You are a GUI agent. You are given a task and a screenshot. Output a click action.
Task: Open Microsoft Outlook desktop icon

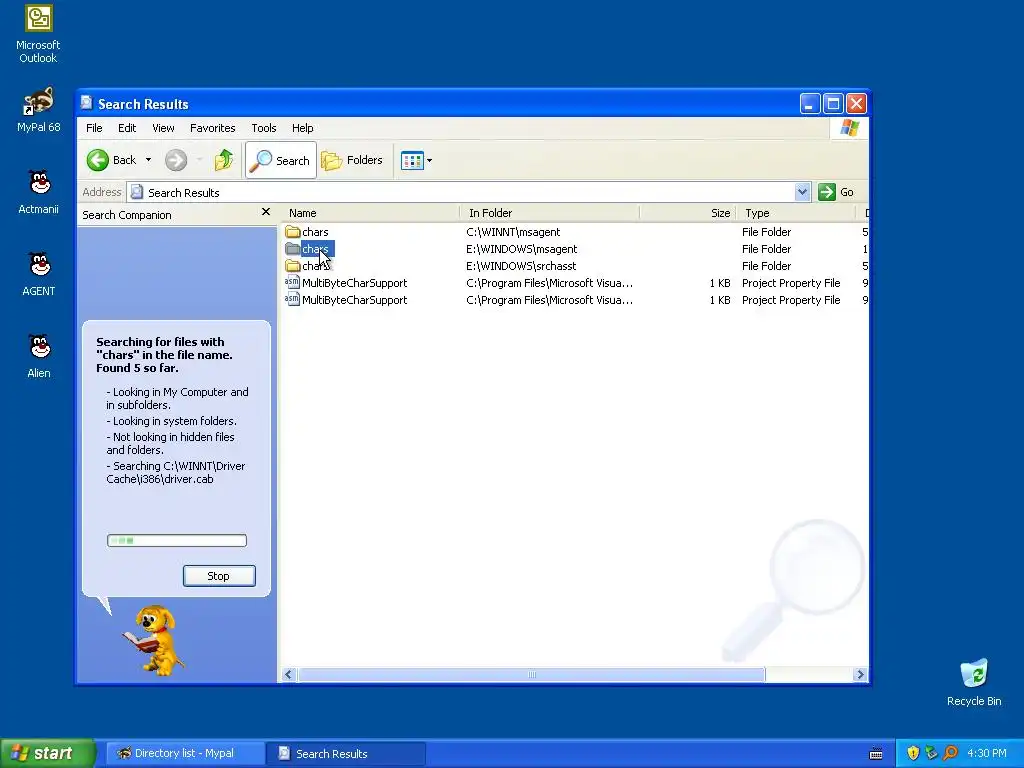click(38, 34)
